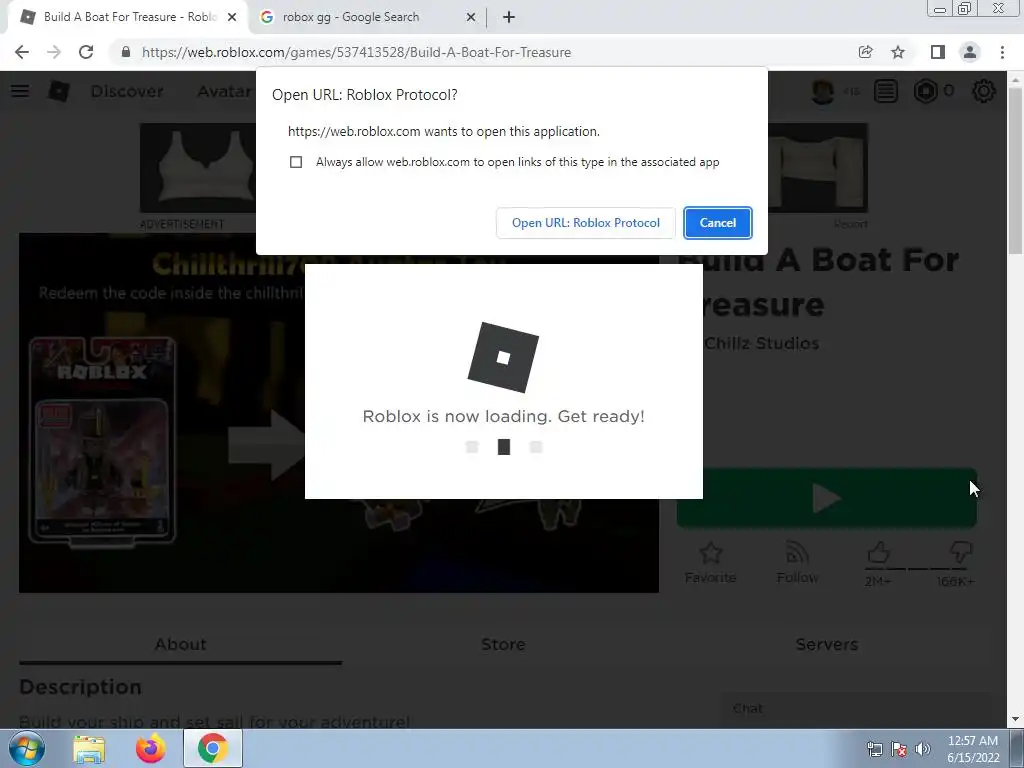Switch to the robox gg Google Search tab
The height and width of the screenshot is (768, 1024).
pos(366,17)
